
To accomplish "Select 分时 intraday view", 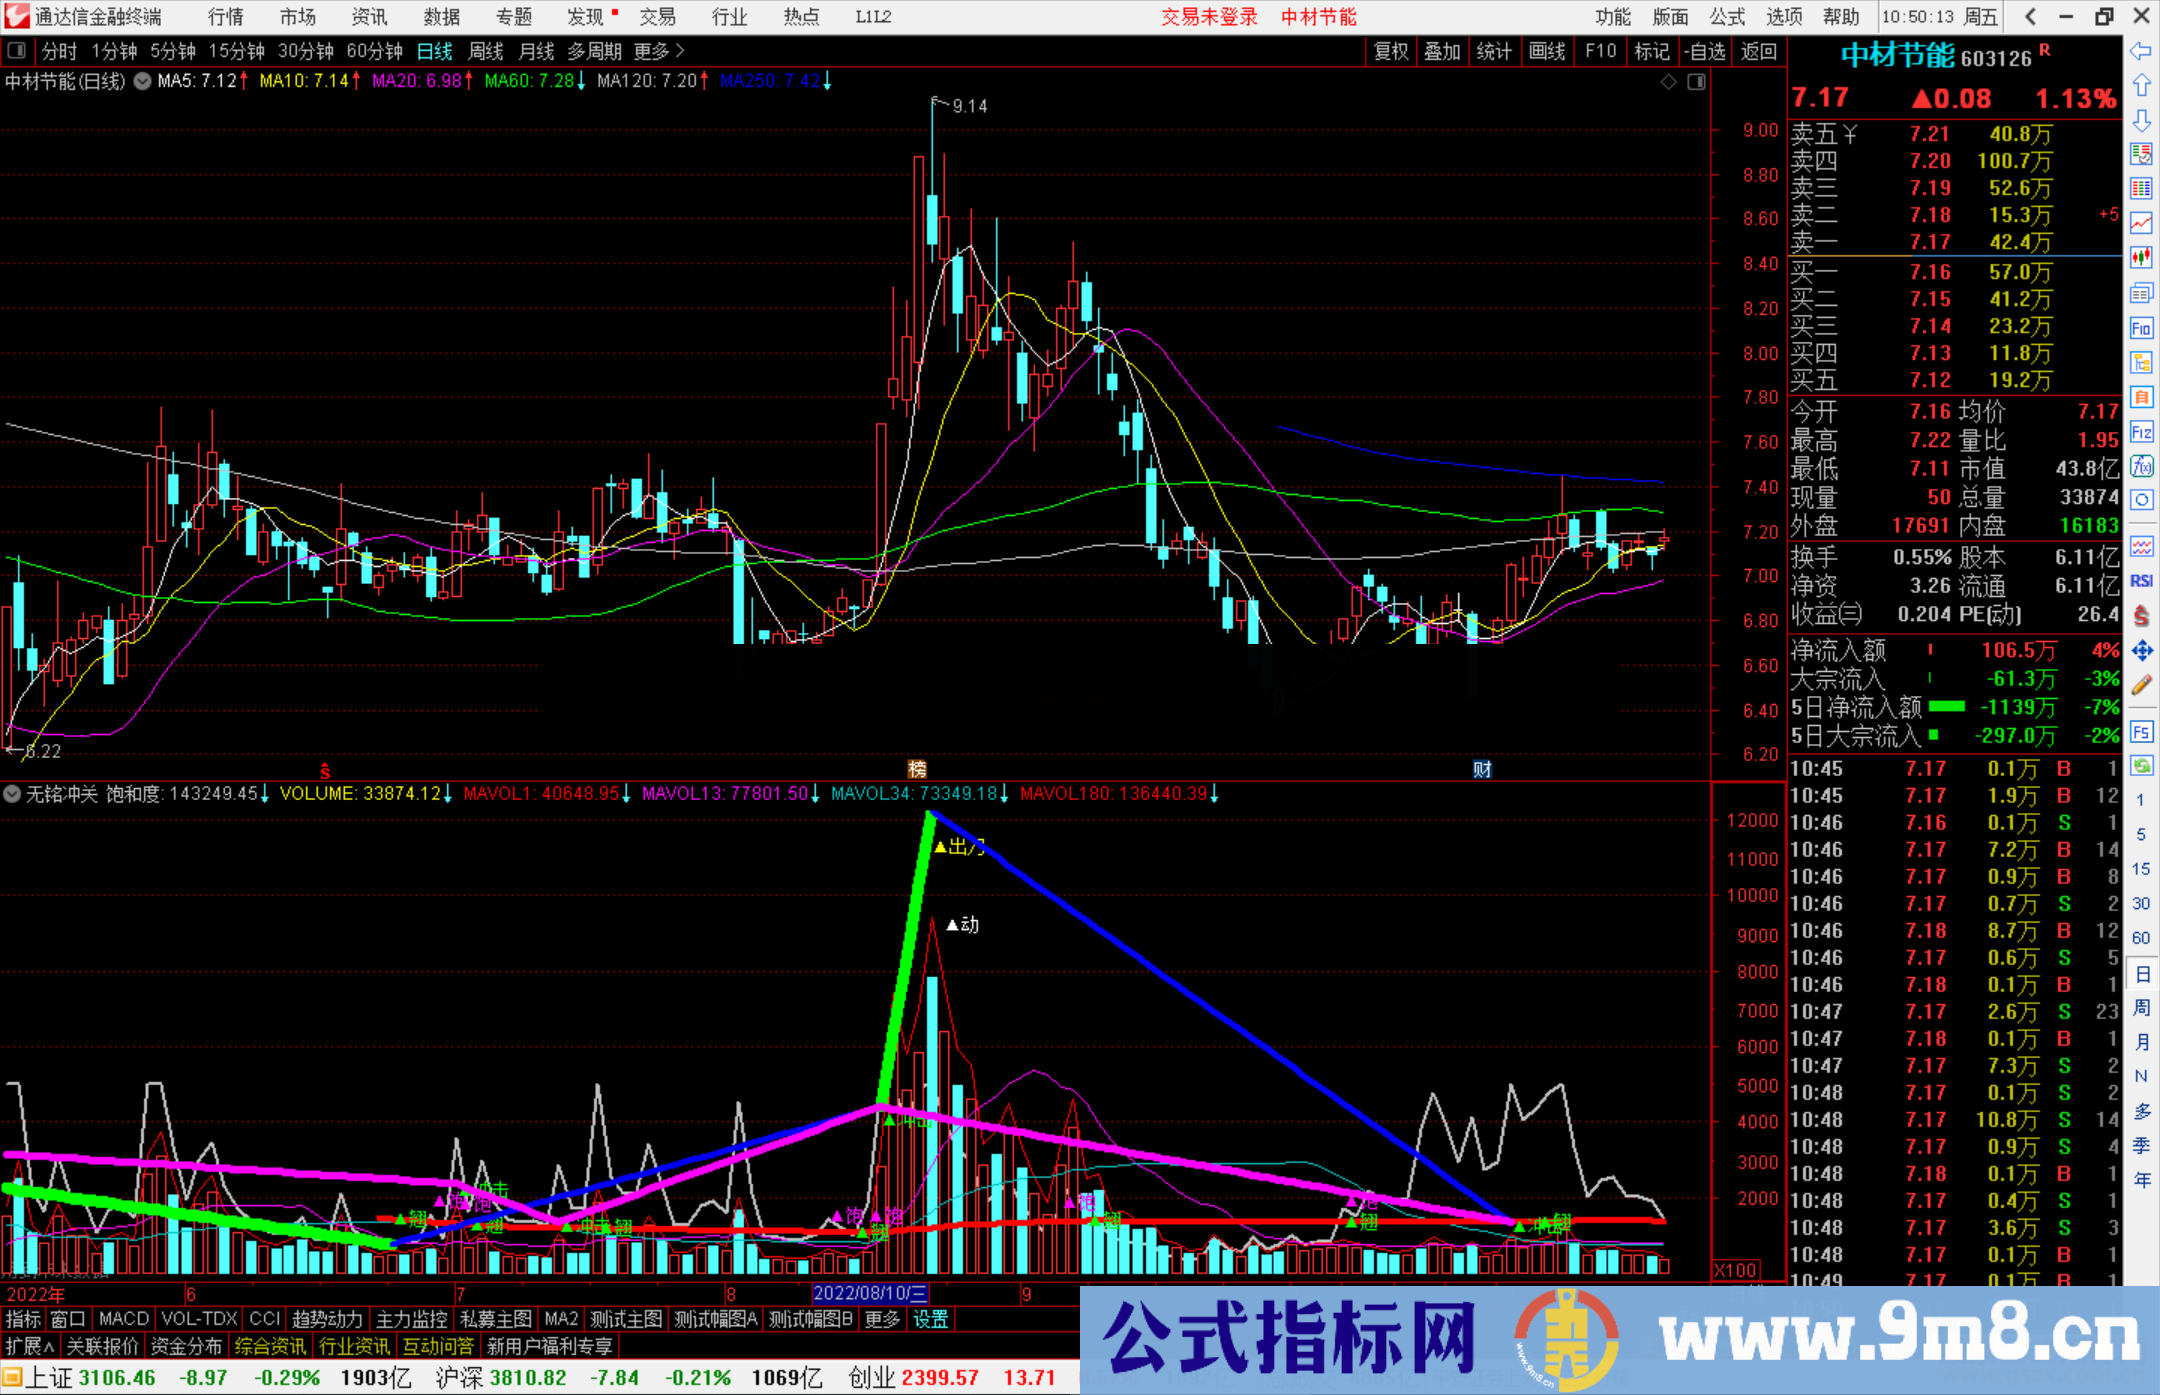I will 59,51.
